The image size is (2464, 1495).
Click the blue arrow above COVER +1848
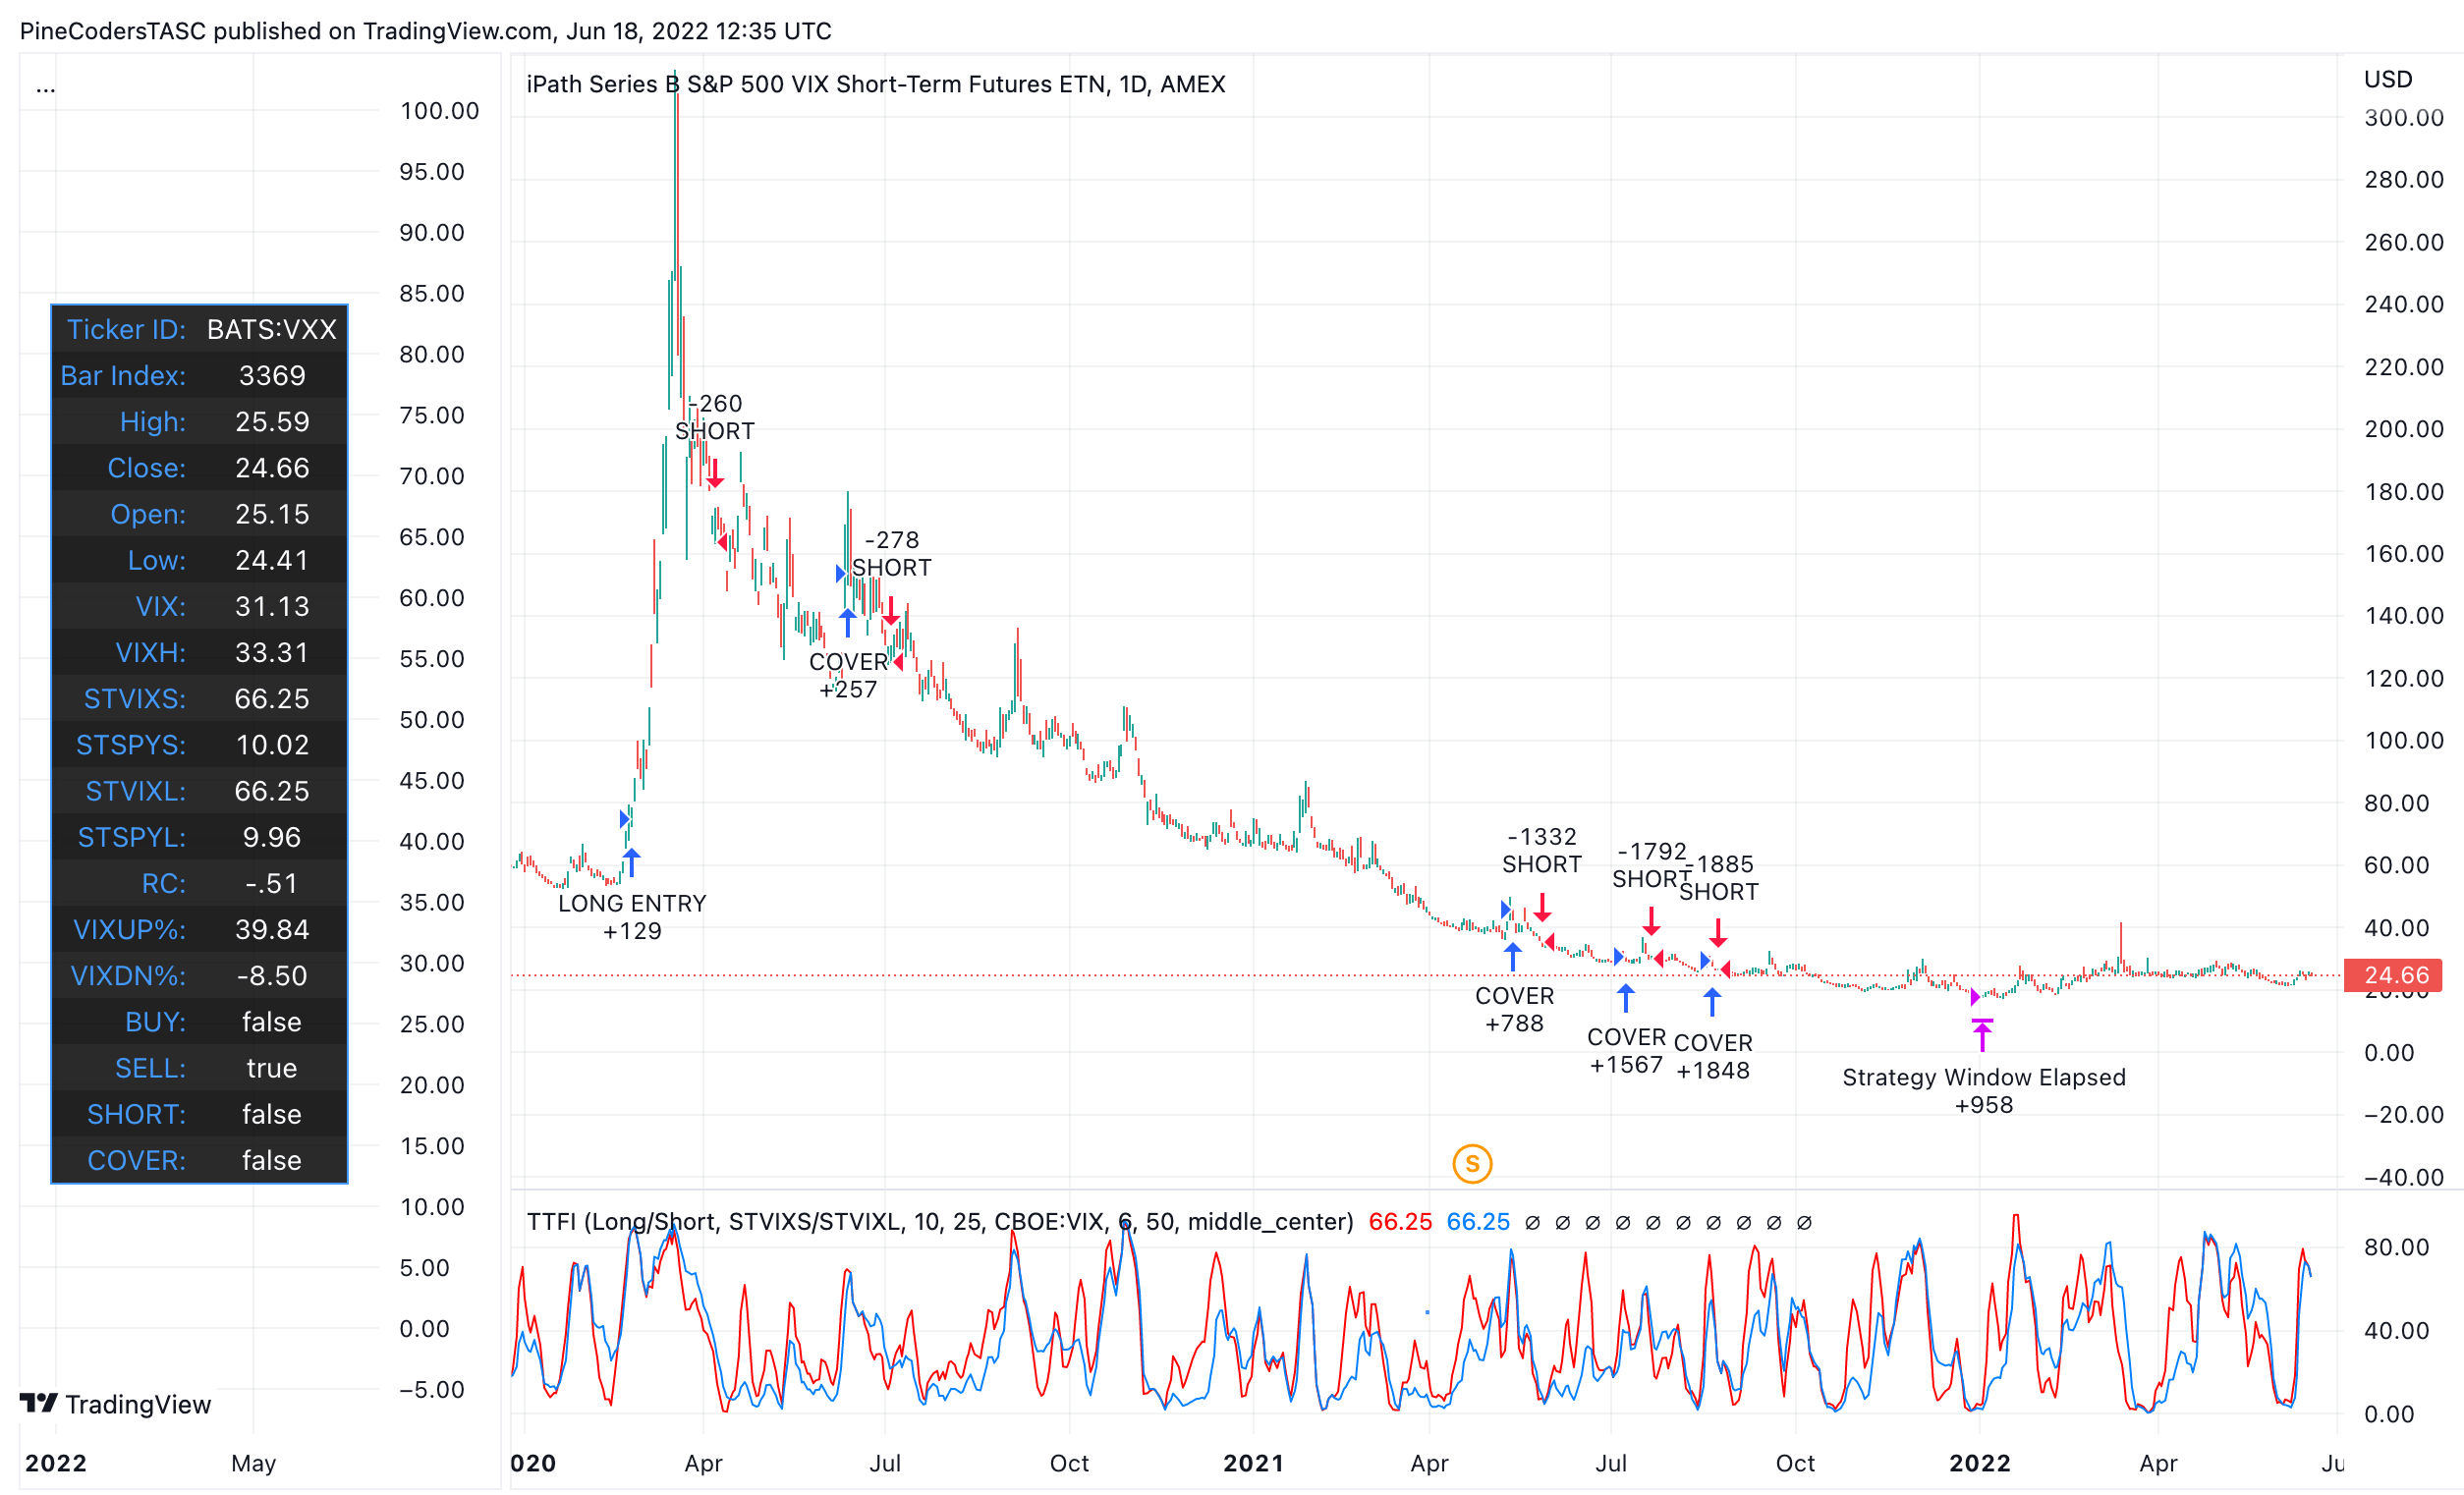[1712, 1002]
